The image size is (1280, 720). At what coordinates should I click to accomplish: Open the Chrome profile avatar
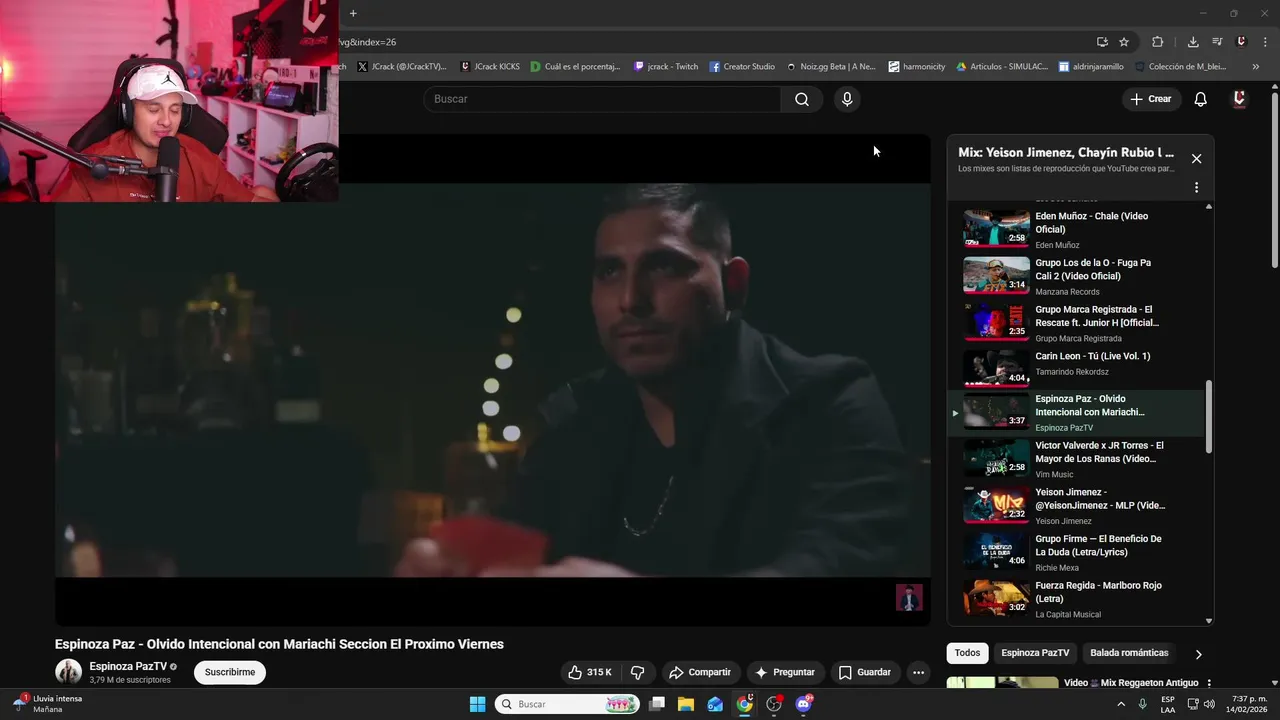[1241, 42]
